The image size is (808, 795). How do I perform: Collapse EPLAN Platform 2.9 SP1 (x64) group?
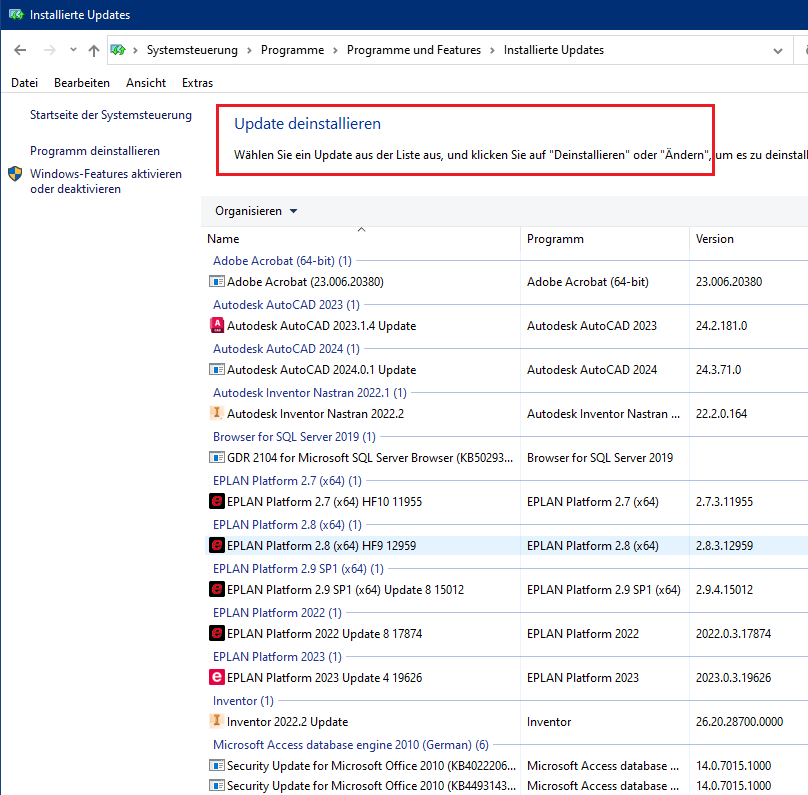[298, 569]
